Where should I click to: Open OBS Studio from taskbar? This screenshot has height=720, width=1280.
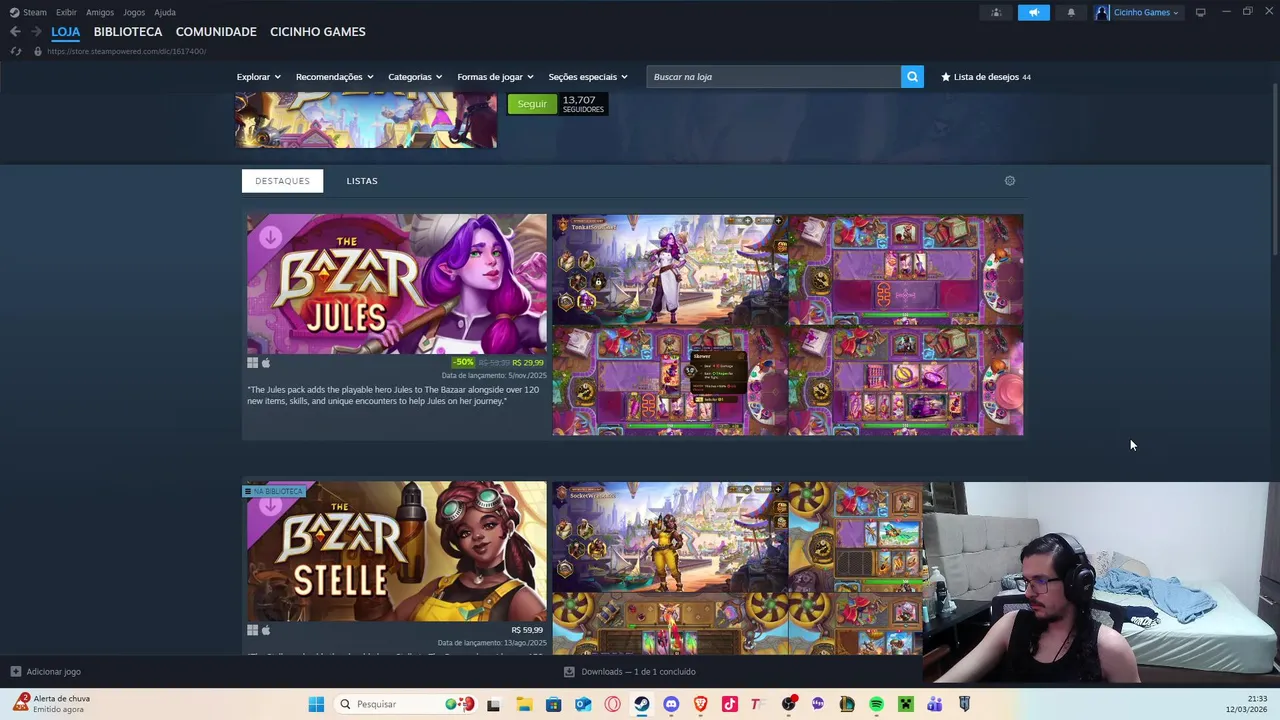point(789,704)
